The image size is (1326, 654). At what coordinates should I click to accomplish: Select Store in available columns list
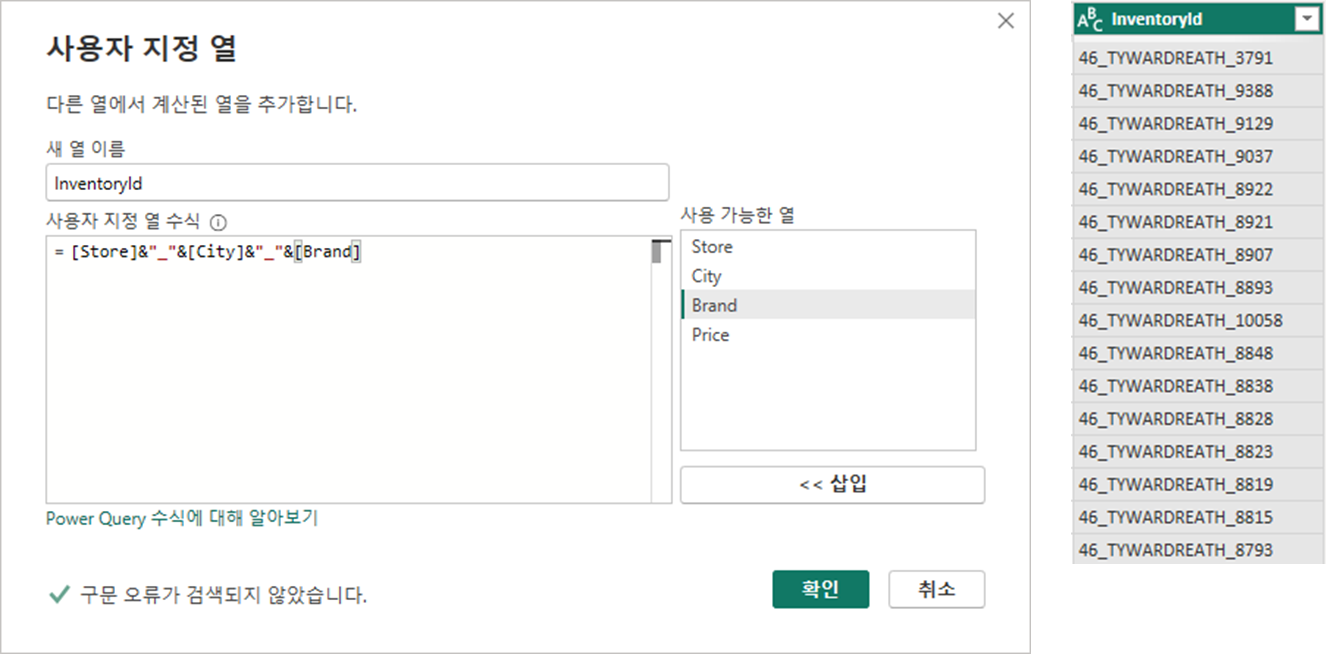coord(712,247)
